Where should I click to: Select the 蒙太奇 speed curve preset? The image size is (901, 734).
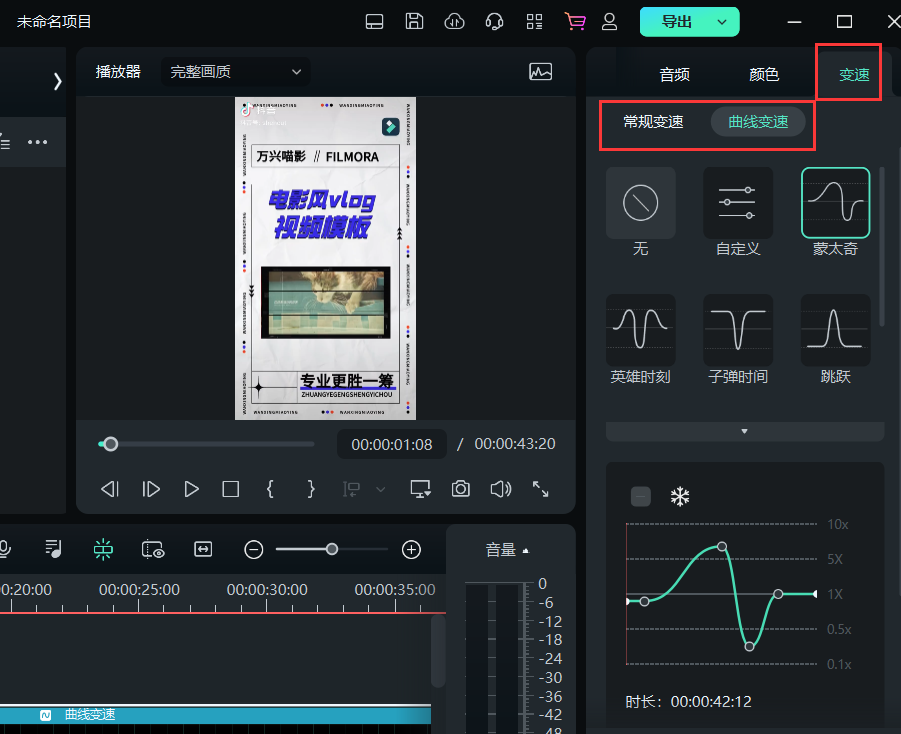835,203
